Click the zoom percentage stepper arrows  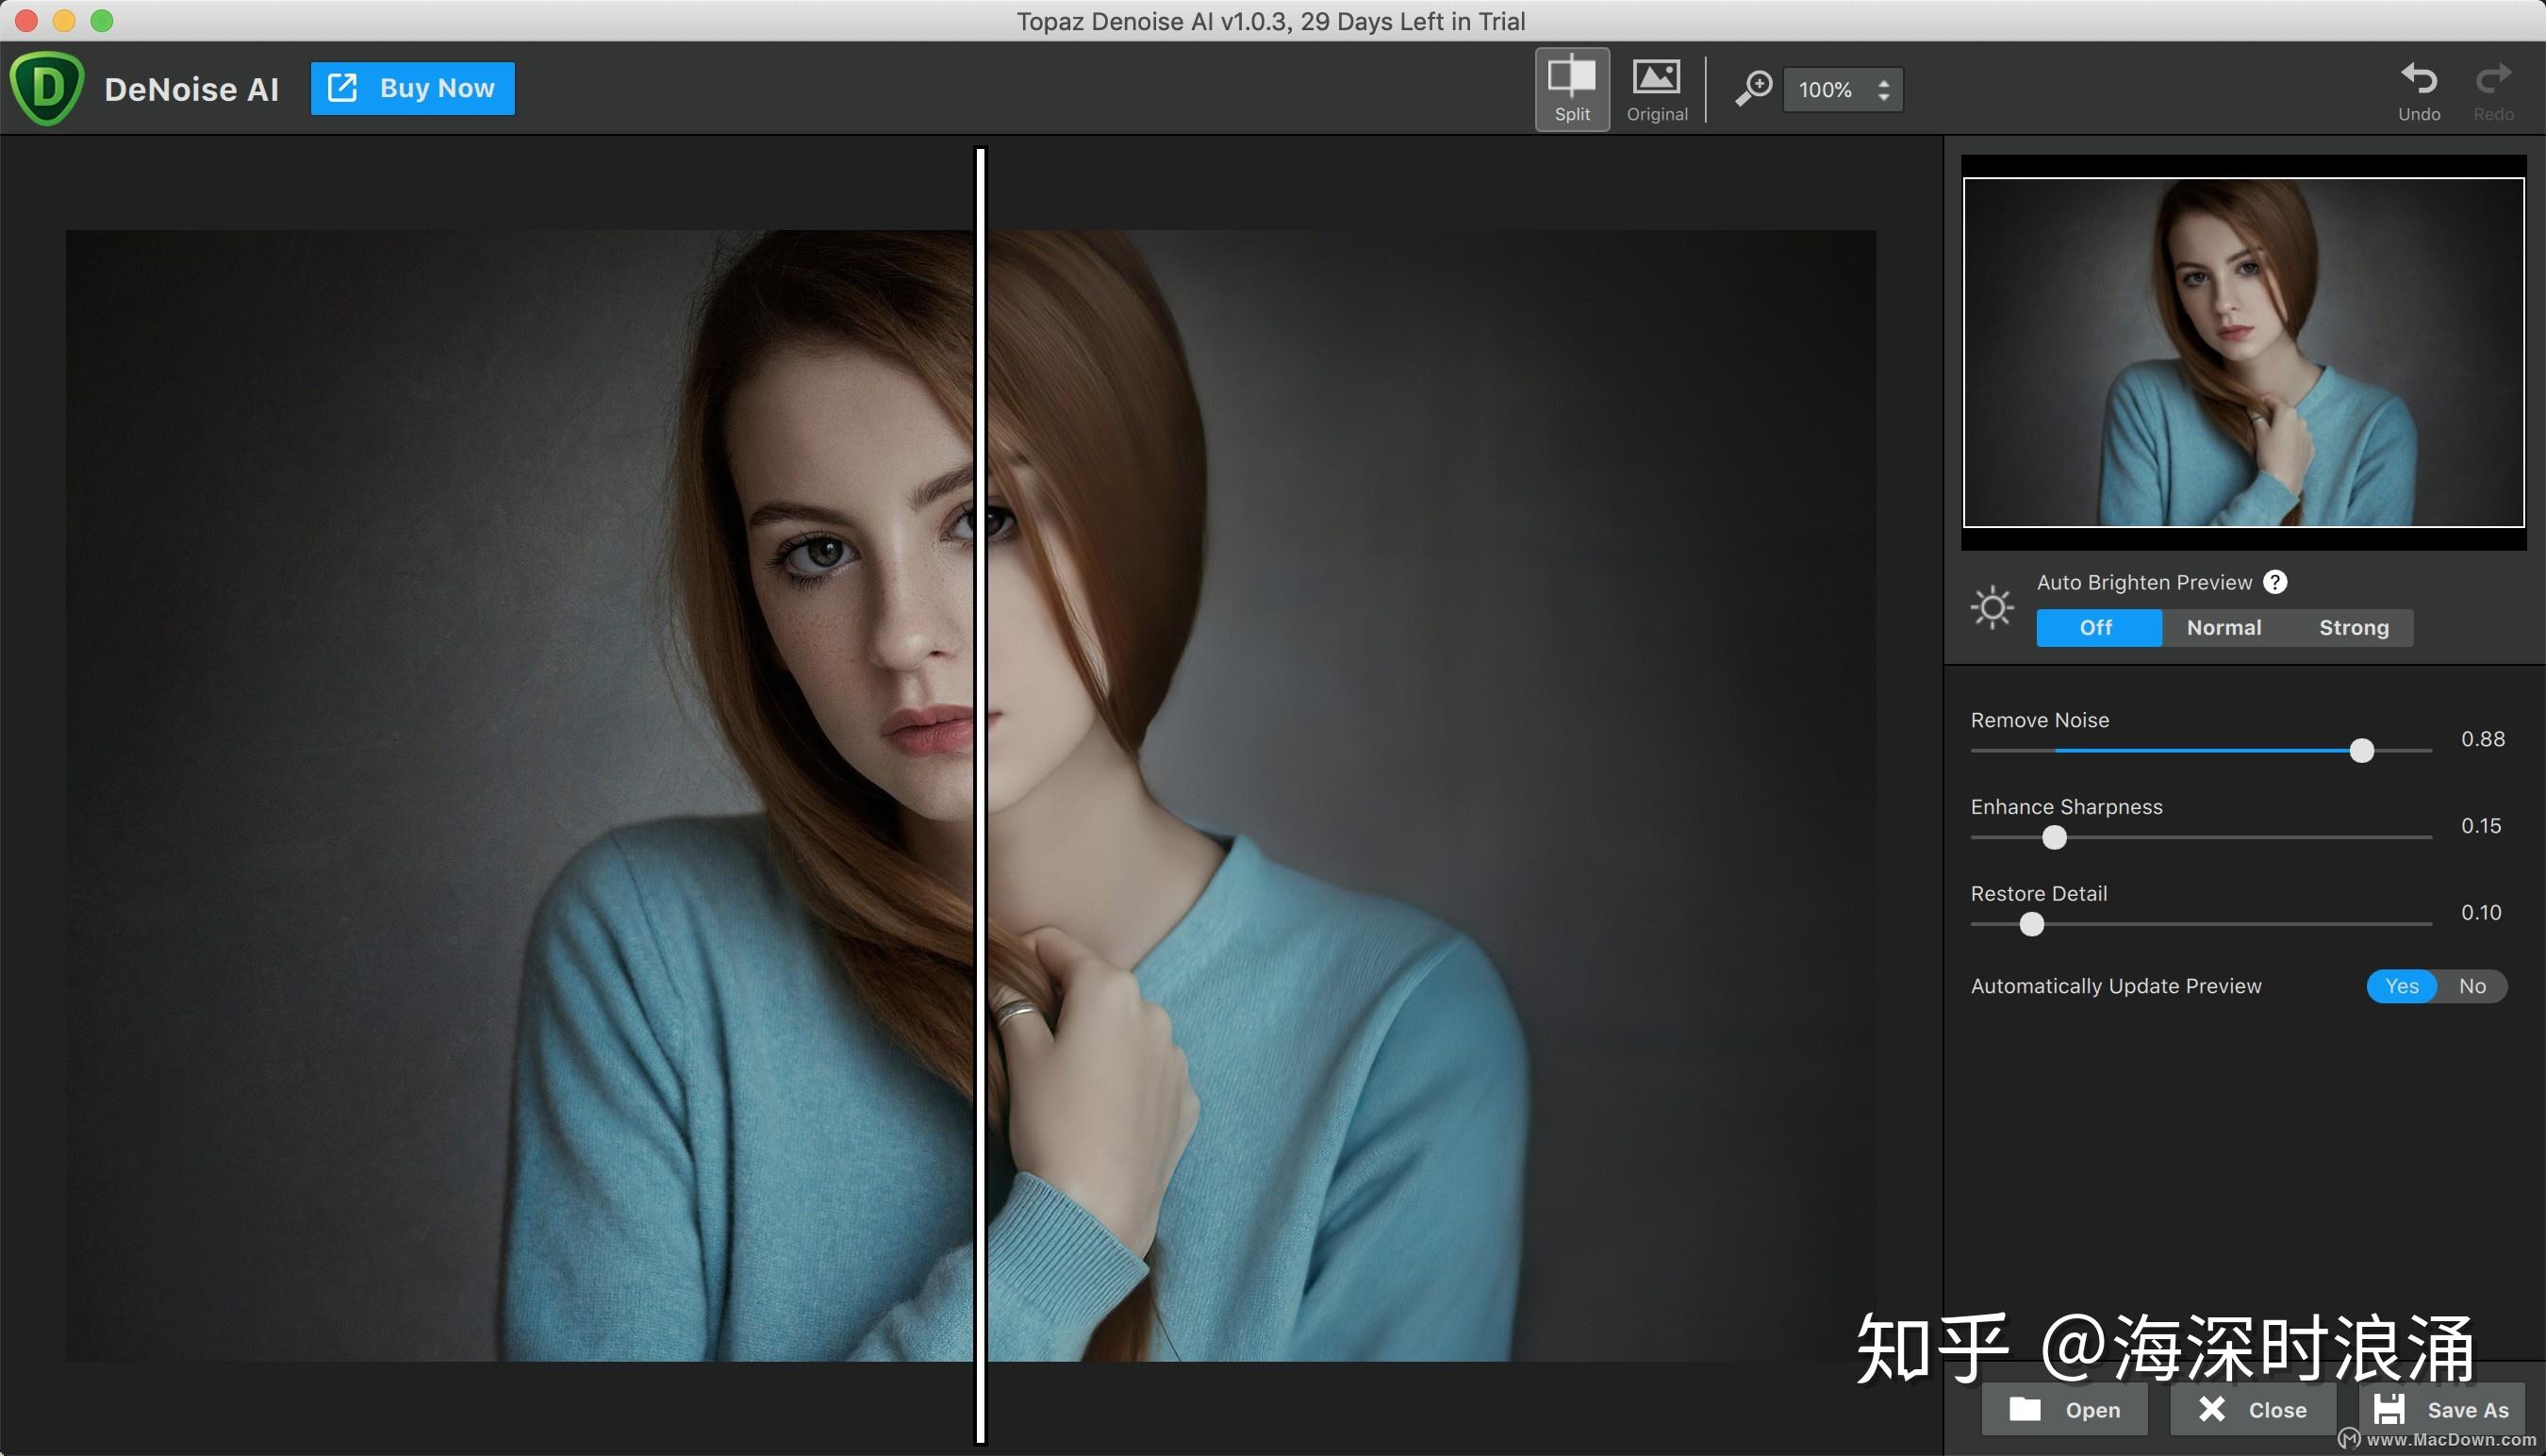(x=1883, y=90)
